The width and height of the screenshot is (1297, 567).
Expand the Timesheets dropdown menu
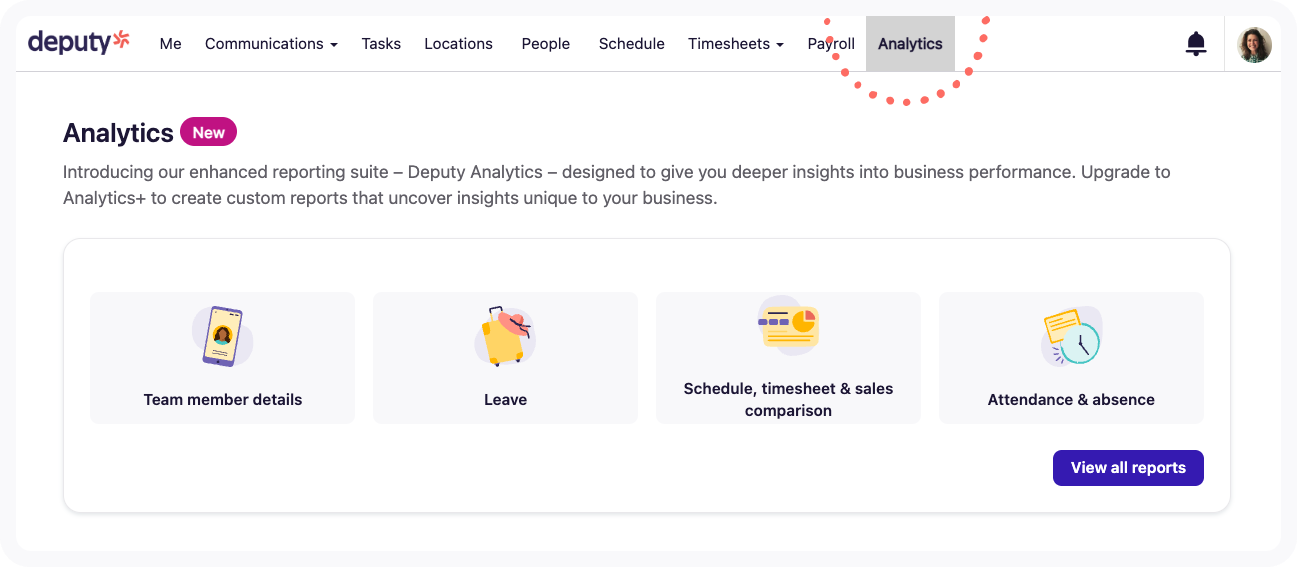click(x=735, y=44)
